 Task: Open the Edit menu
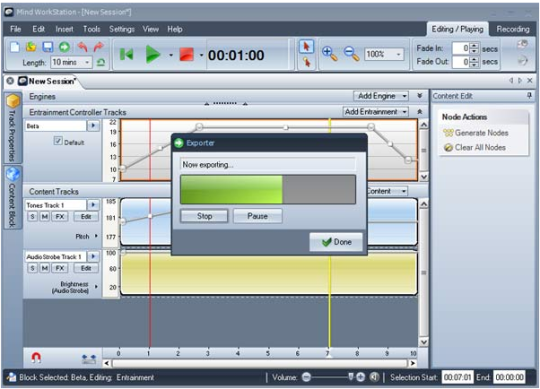tap(38, 29)
